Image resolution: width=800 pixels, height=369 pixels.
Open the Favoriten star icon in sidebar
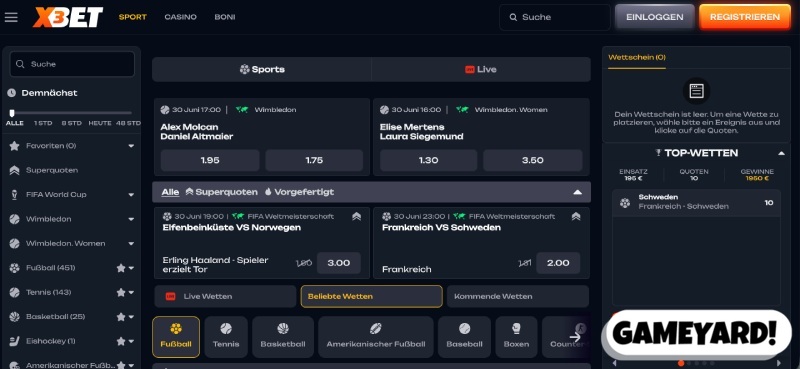(14, 146)
